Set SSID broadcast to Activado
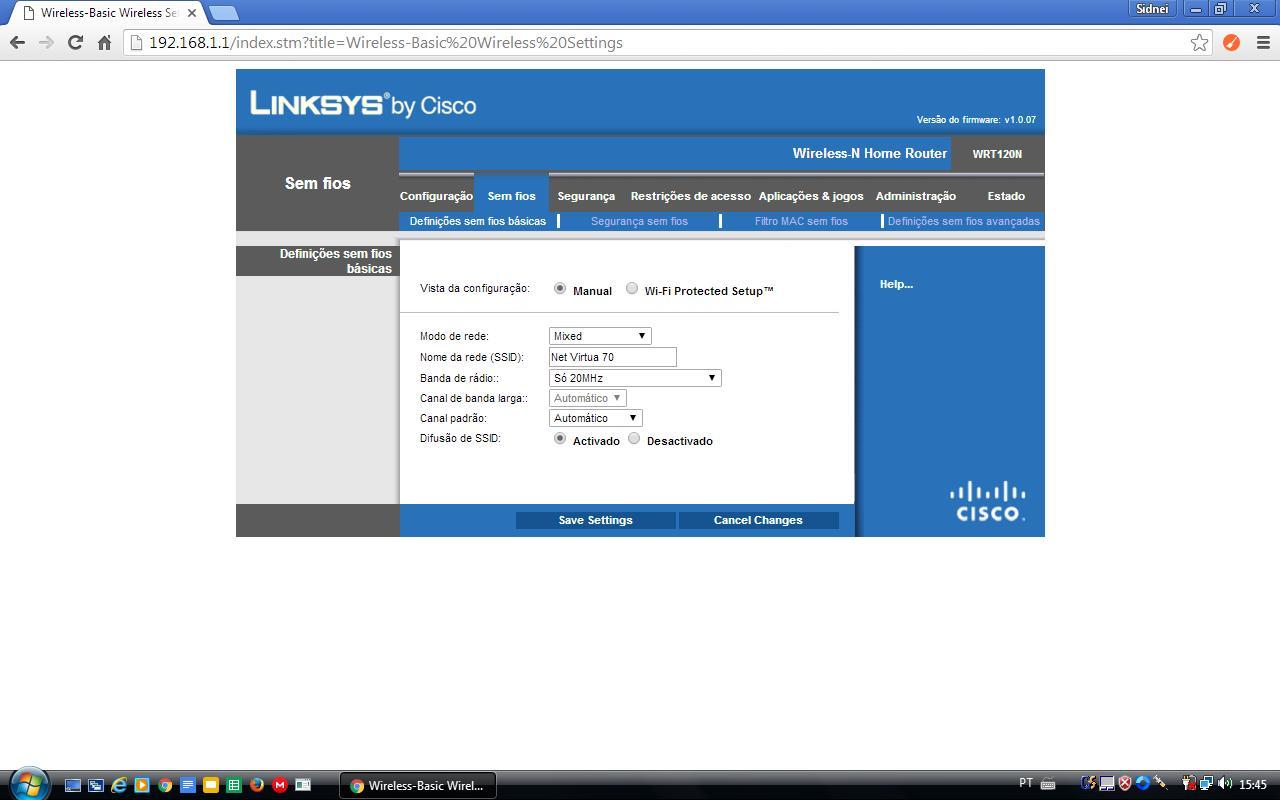1280x800 pixels. [560, 438]
